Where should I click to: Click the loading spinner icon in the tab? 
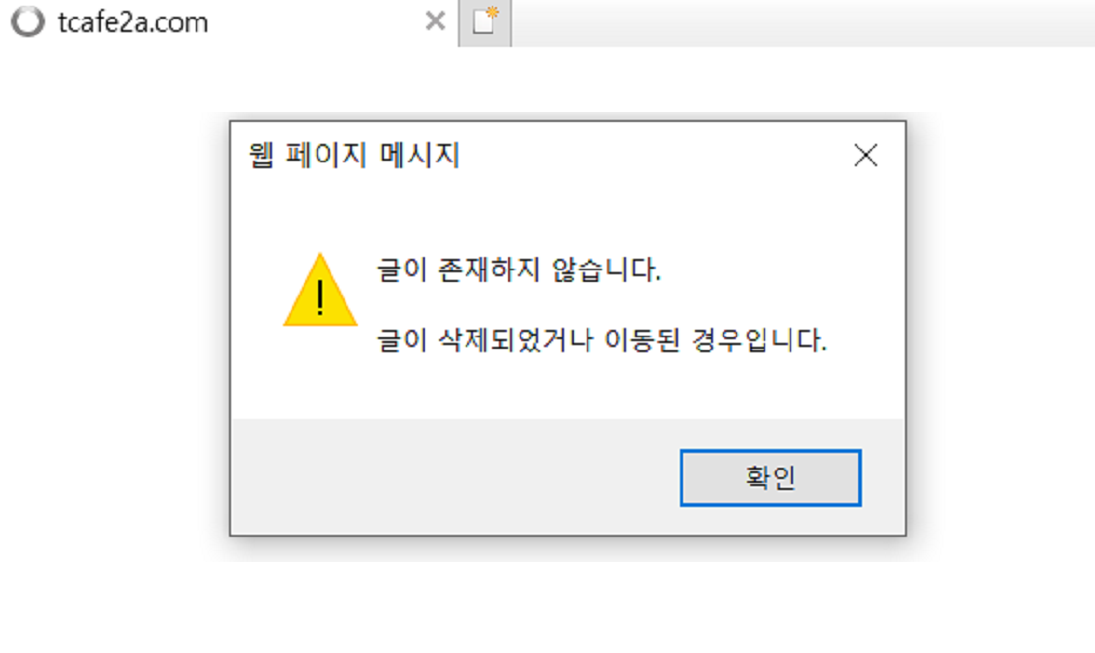(x=28, y=22)
